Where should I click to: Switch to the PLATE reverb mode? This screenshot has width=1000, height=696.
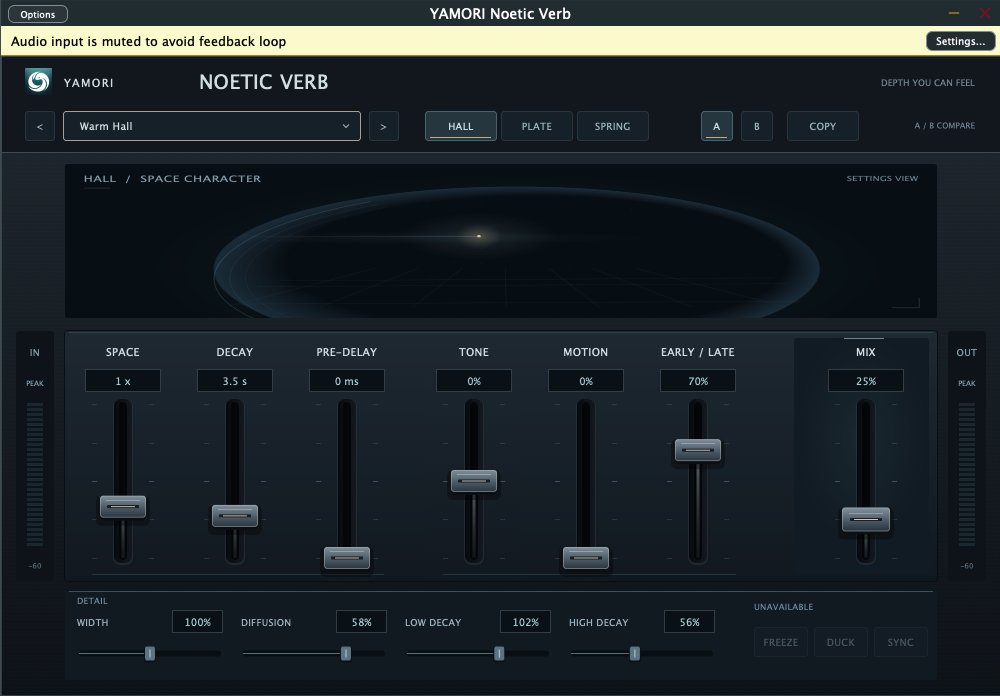[x=536, y=126]
